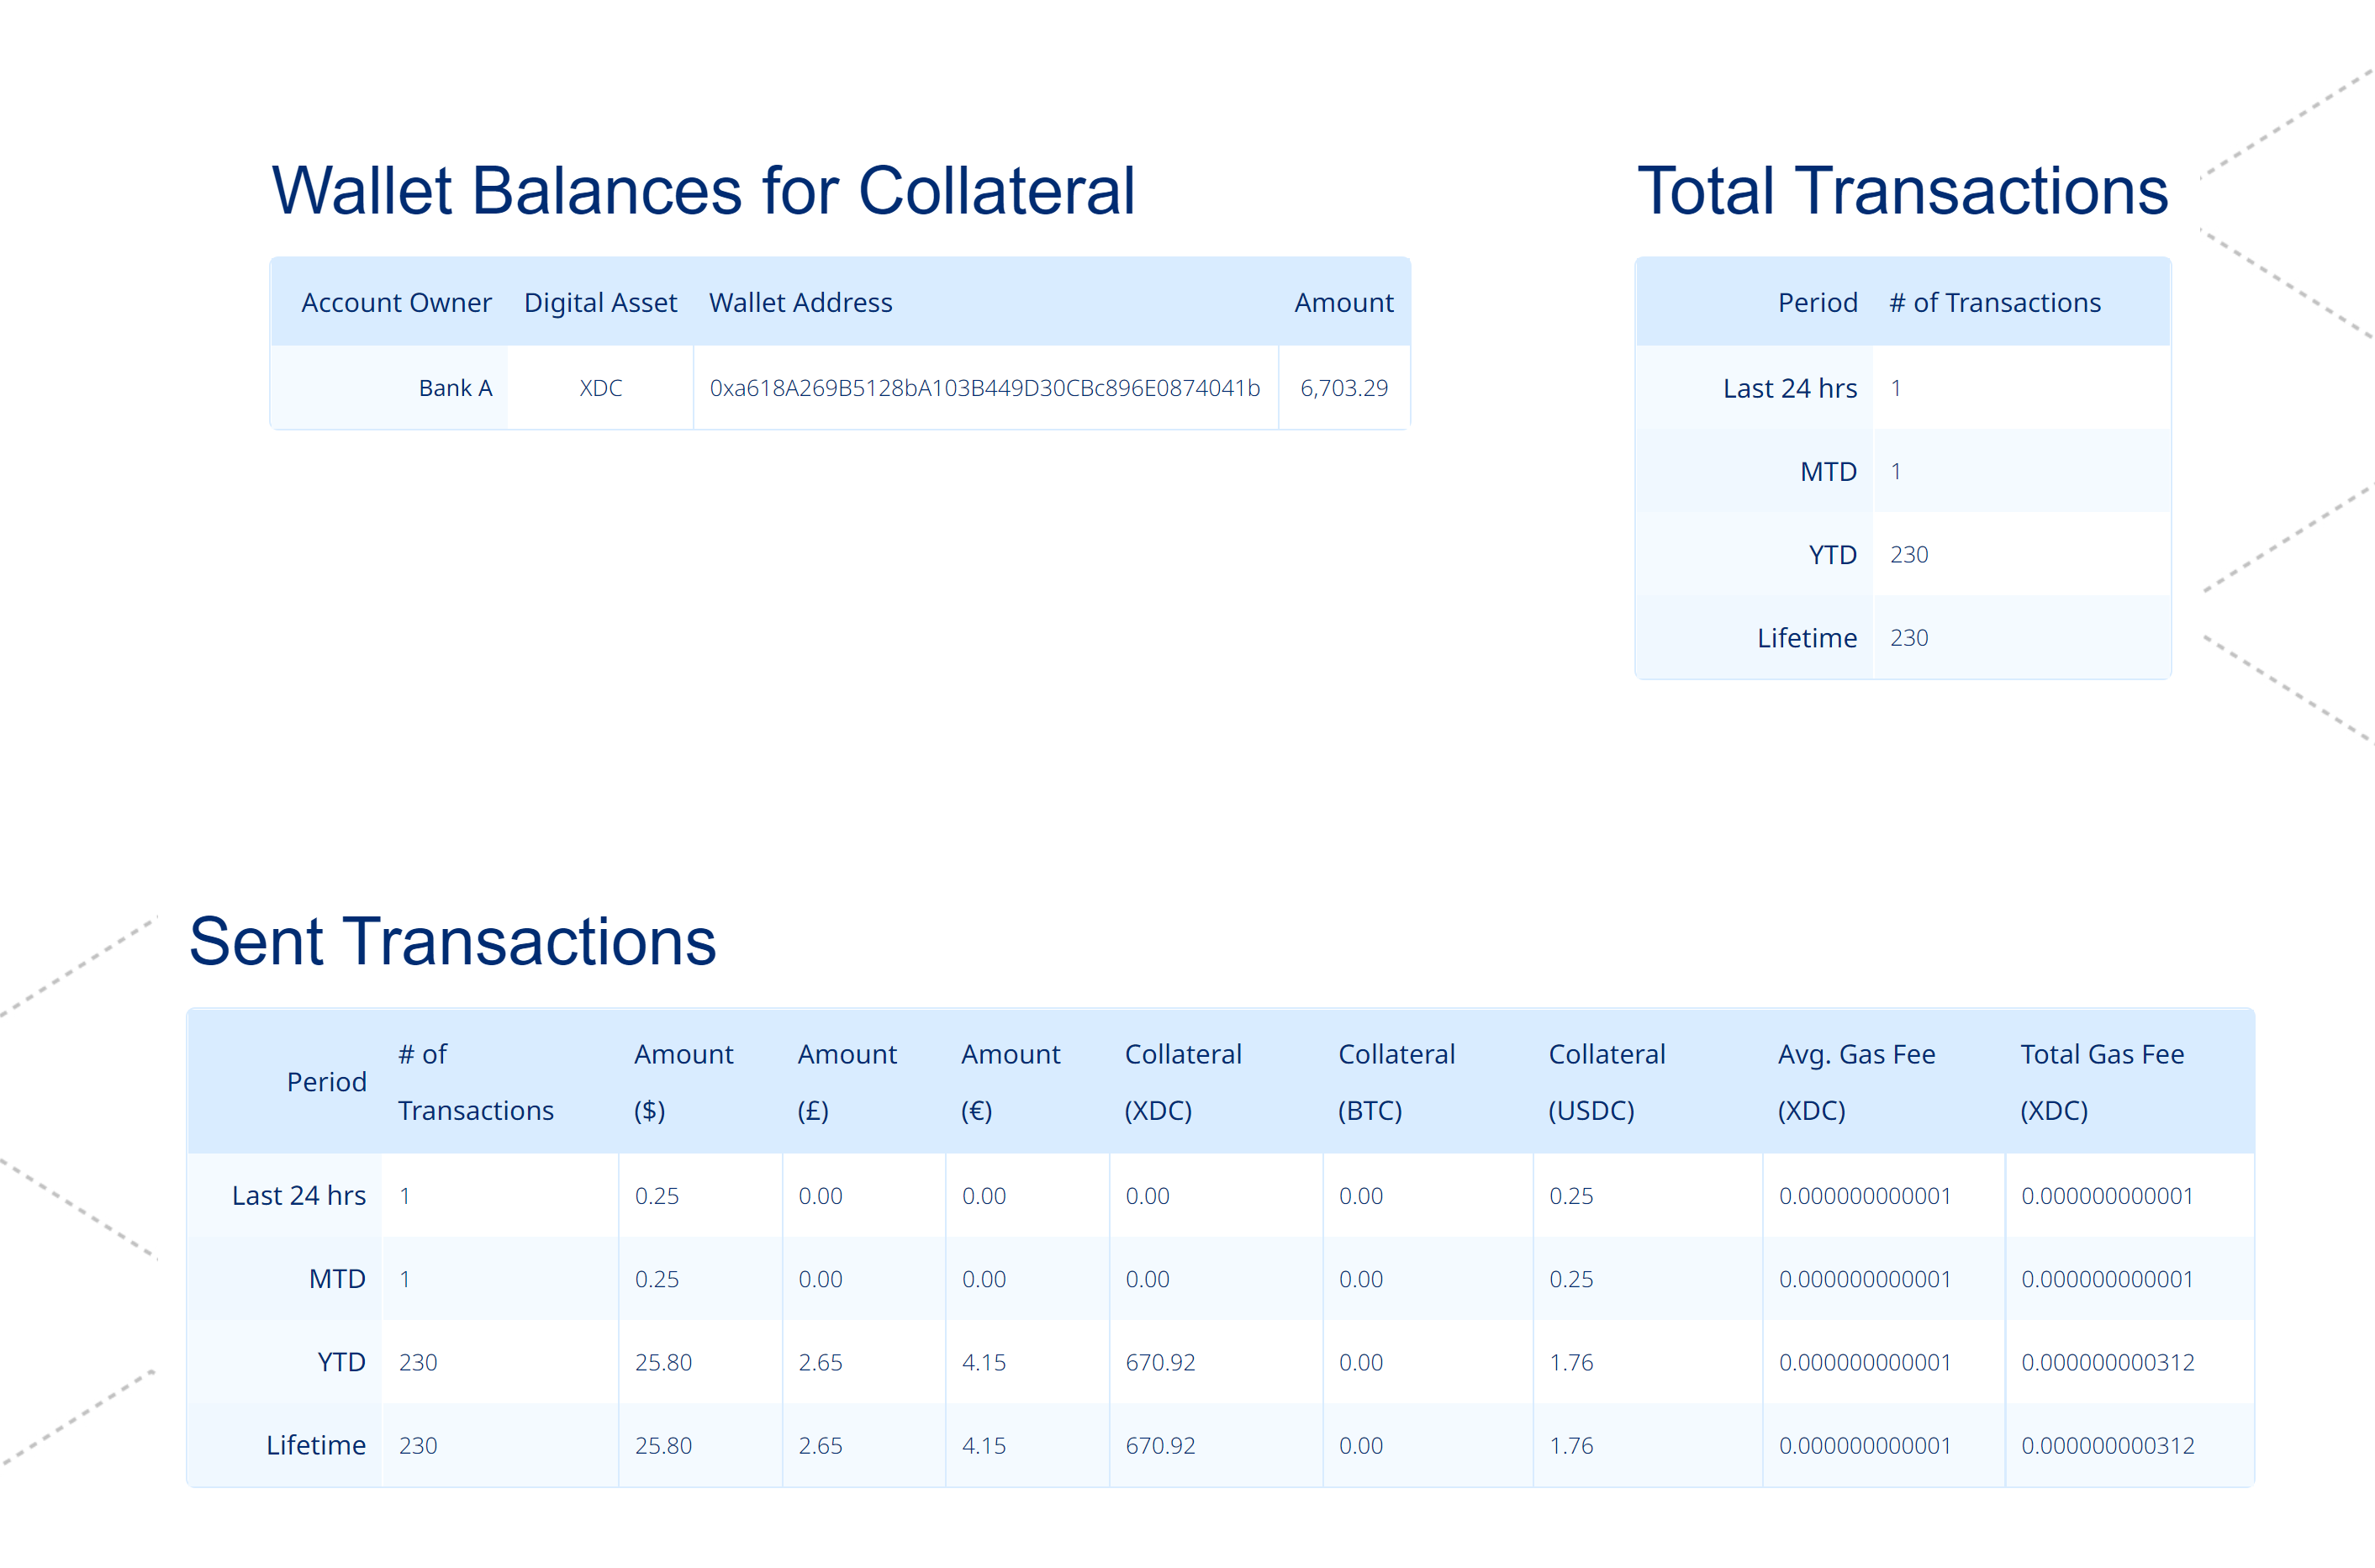
Task: Click # of Transactions header in Total Transactions
Action: [x=1995, y=302]
